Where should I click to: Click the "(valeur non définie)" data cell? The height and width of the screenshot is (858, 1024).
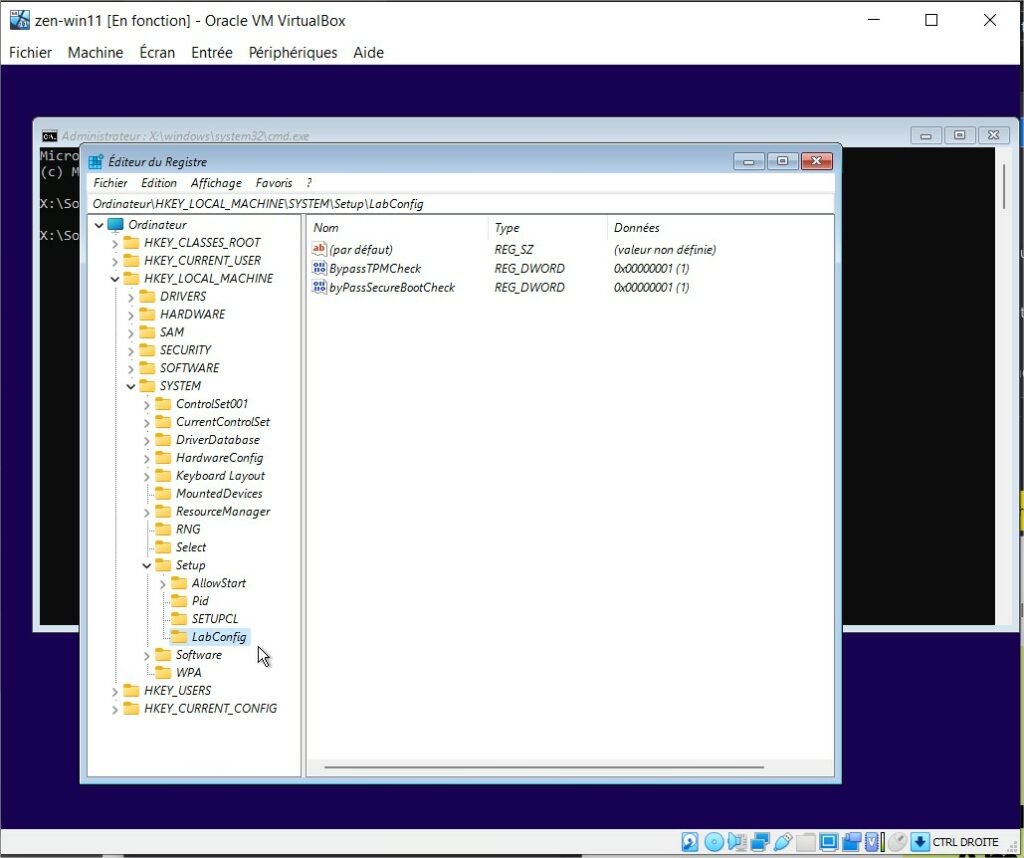point(665,249)
